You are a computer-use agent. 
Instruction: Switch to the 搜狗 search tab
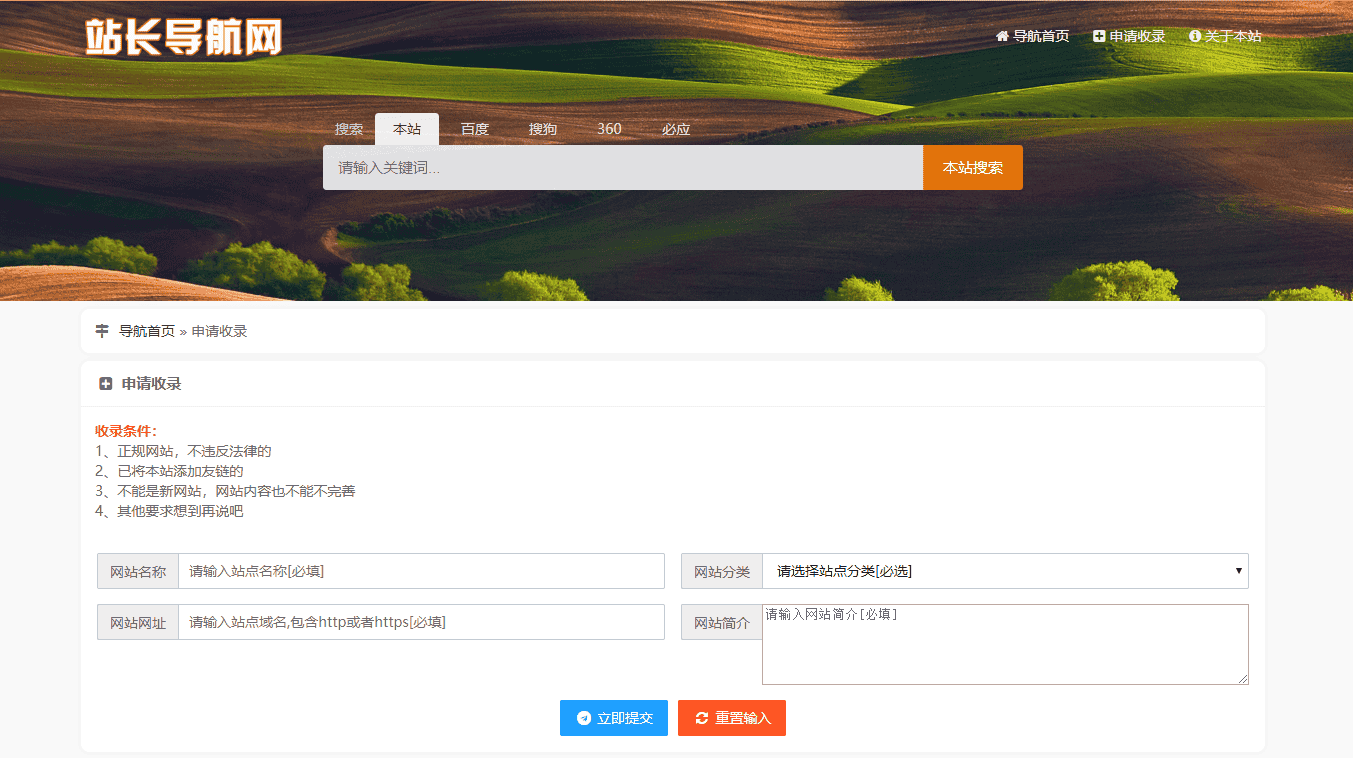(x=543, y=129)
